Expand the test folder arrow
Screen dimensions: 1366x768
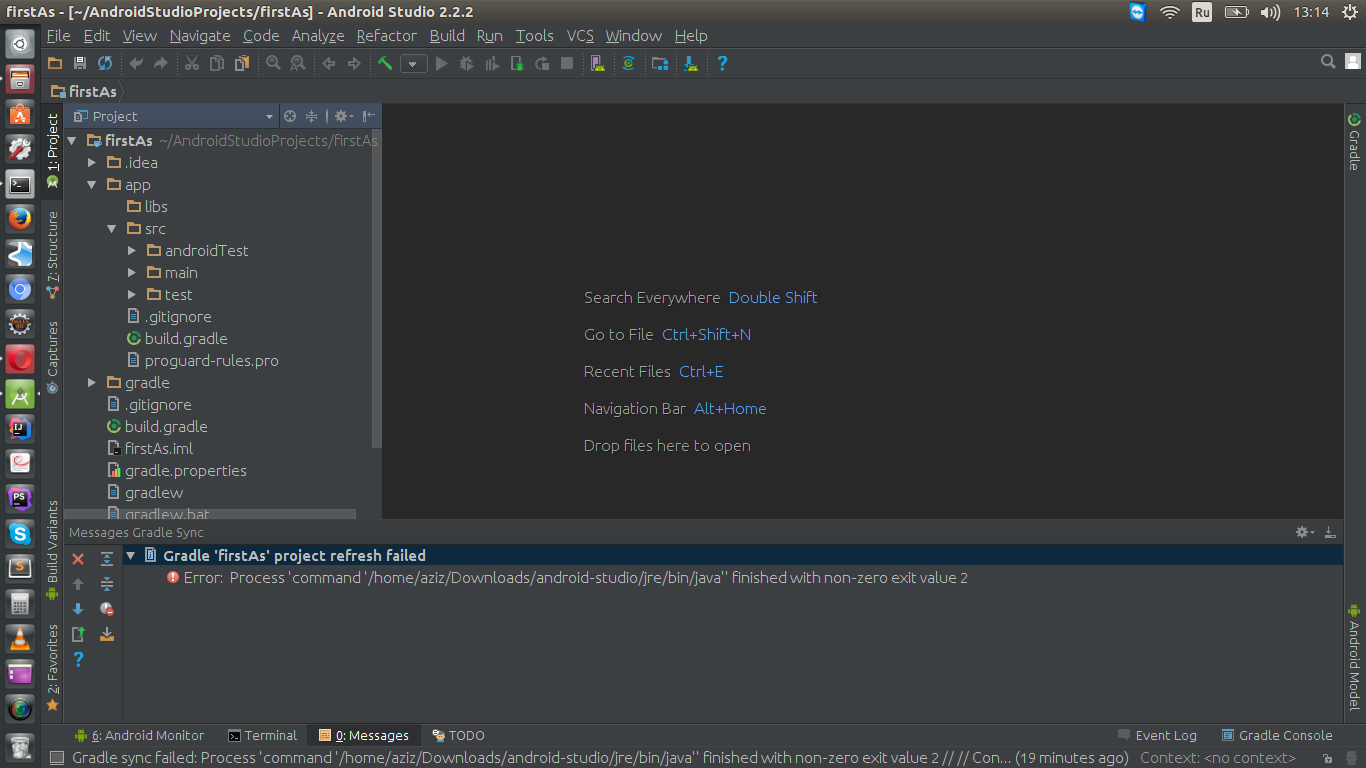(132, 295)
